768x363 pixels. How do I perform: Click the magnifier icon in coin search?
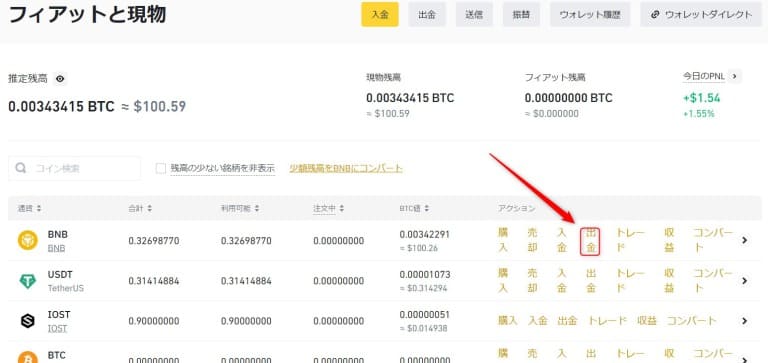[x=21, y=168]
